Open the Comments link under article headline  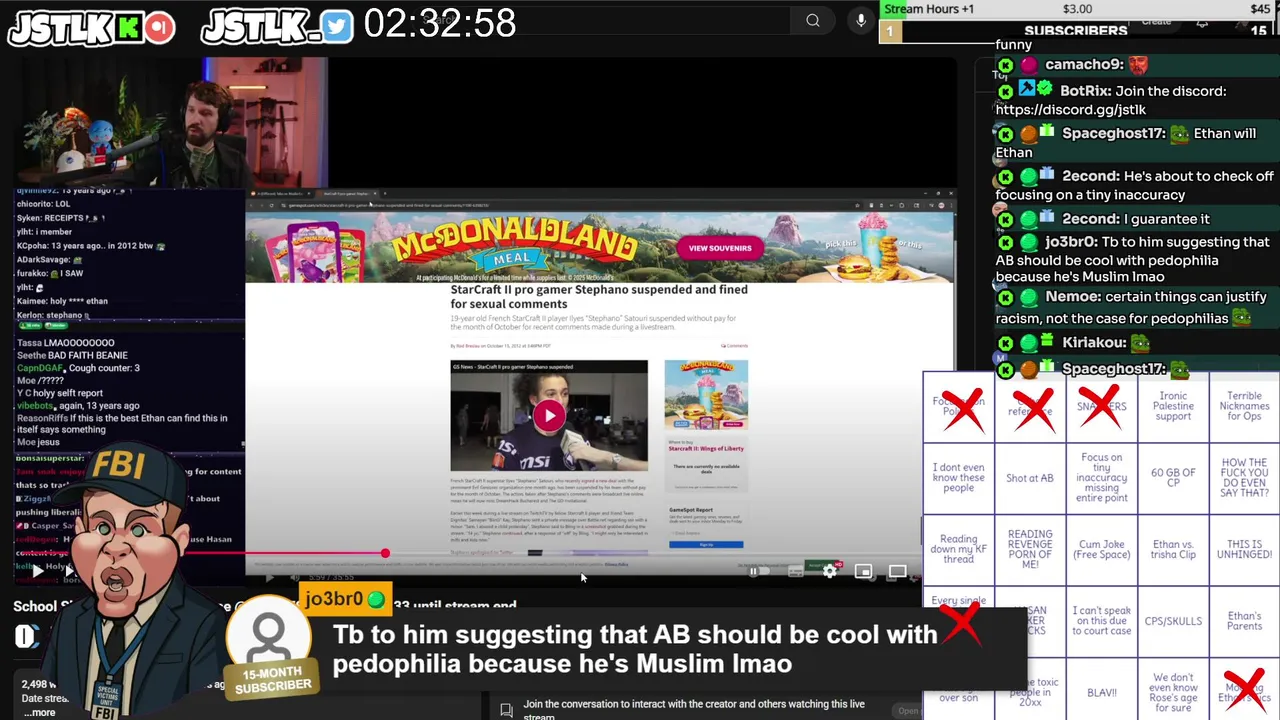[735, 346]
